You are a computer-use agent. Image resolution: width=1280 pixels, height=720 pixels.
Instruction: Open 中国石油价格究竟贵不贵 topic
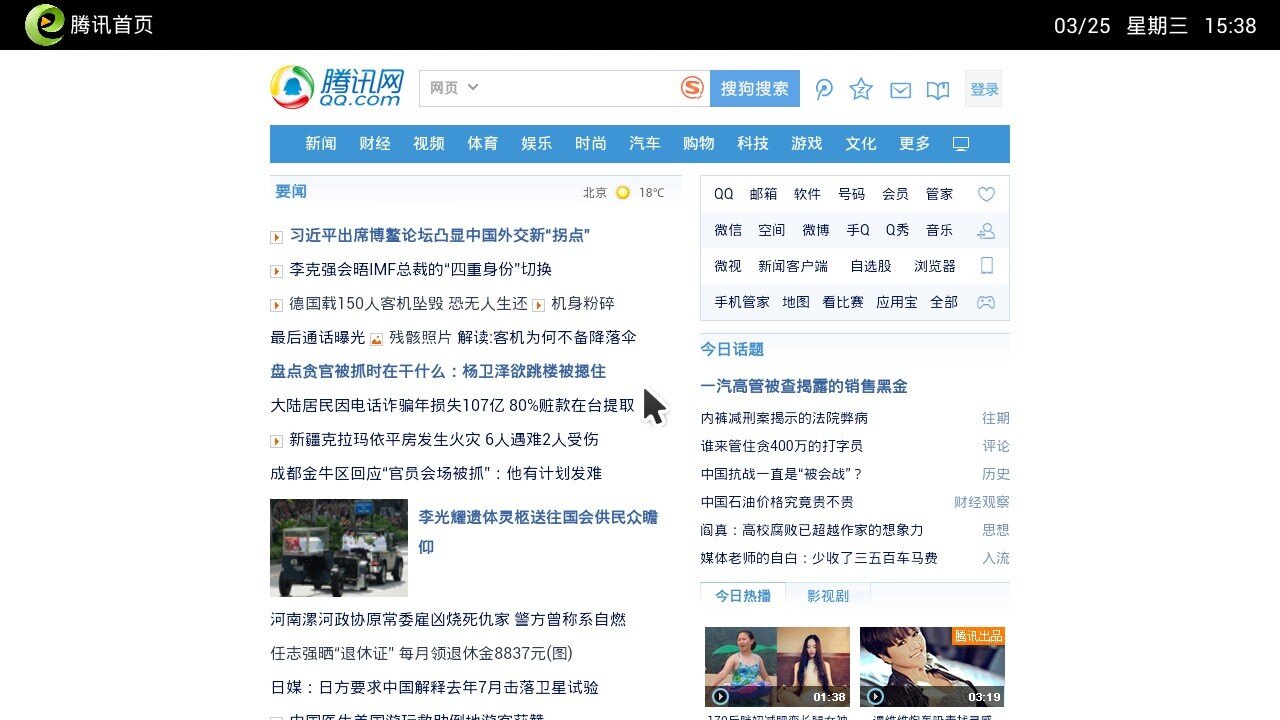point(777,502)
